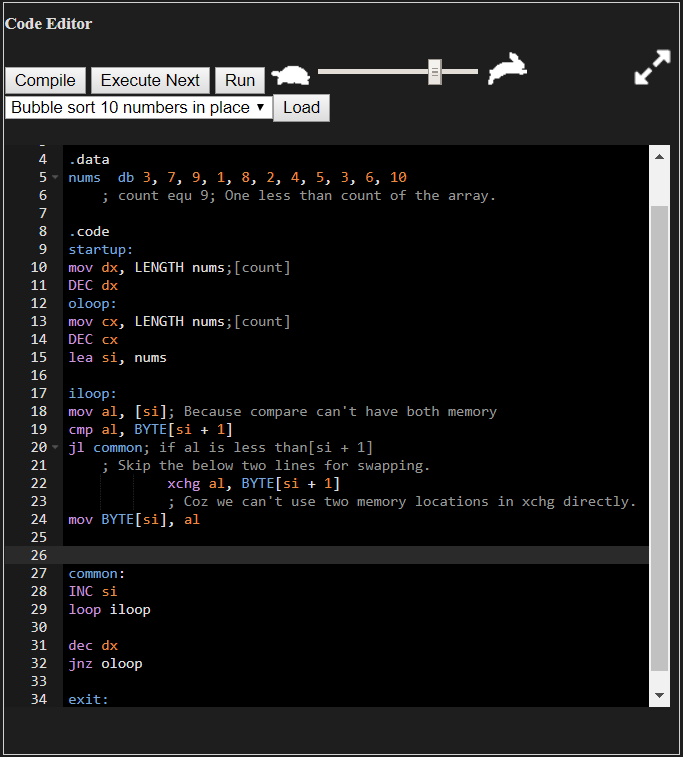Click line number 18 in the gutter
This screenshot has width=683, height=757.
click(x=39, y=411)
